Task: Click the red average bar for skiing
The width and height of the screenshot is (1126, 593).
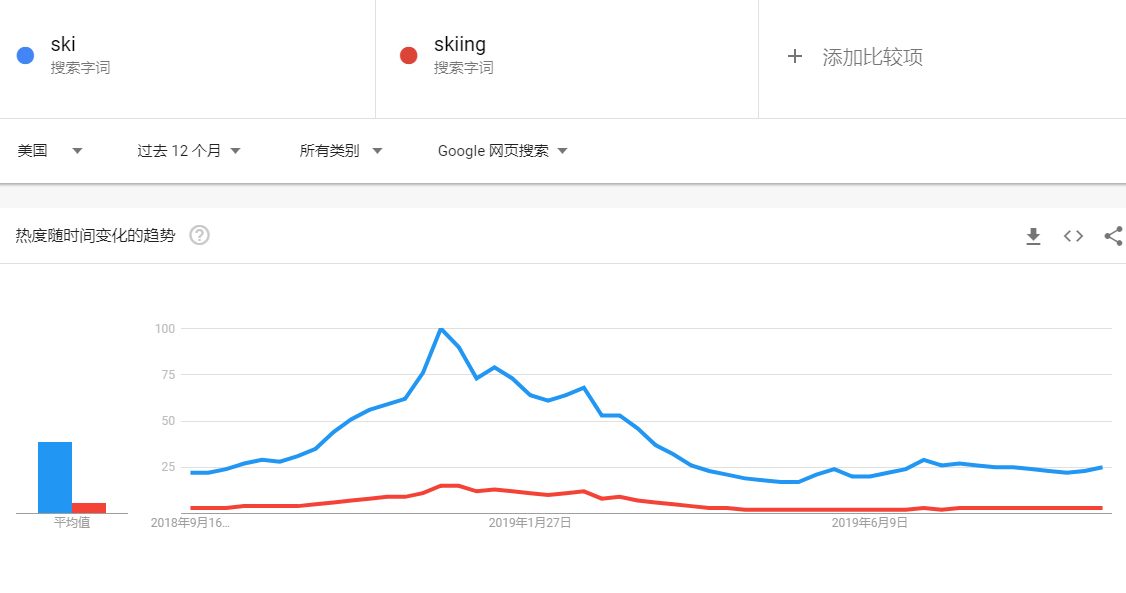Action: (89, 508)
